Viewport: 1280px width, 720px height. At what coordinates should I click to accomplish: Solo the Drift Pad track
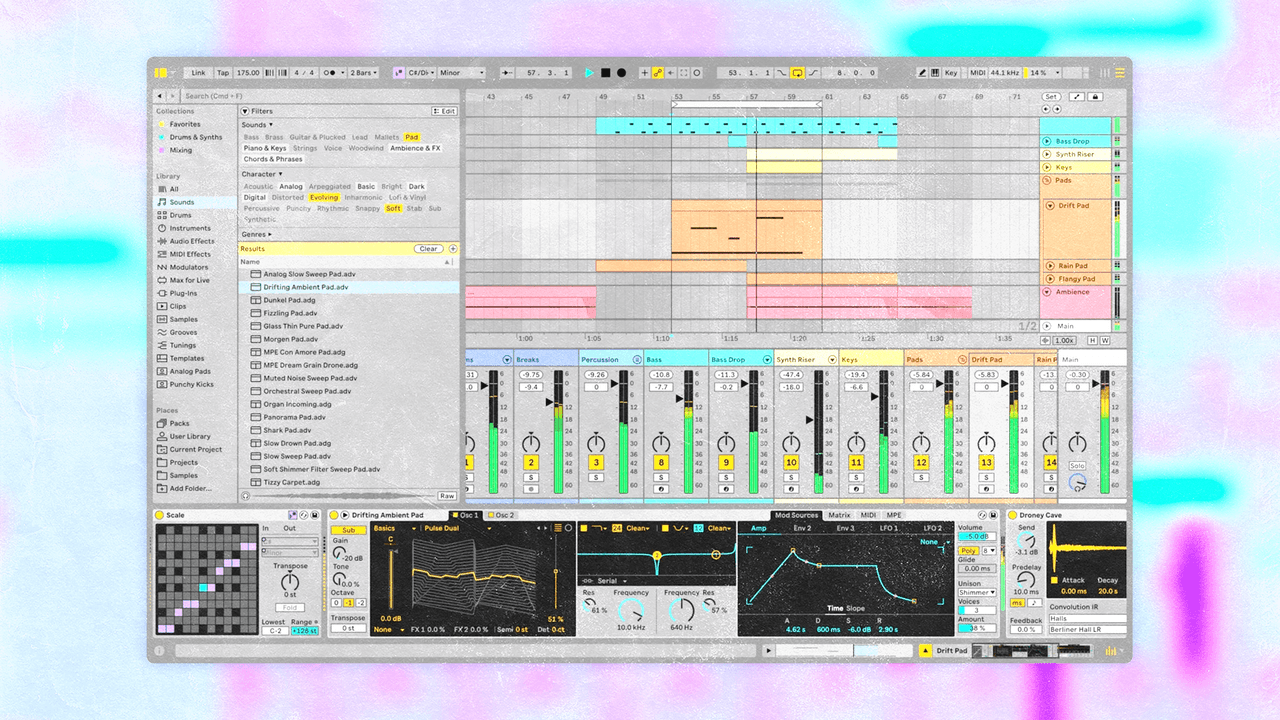click(987, 476)
